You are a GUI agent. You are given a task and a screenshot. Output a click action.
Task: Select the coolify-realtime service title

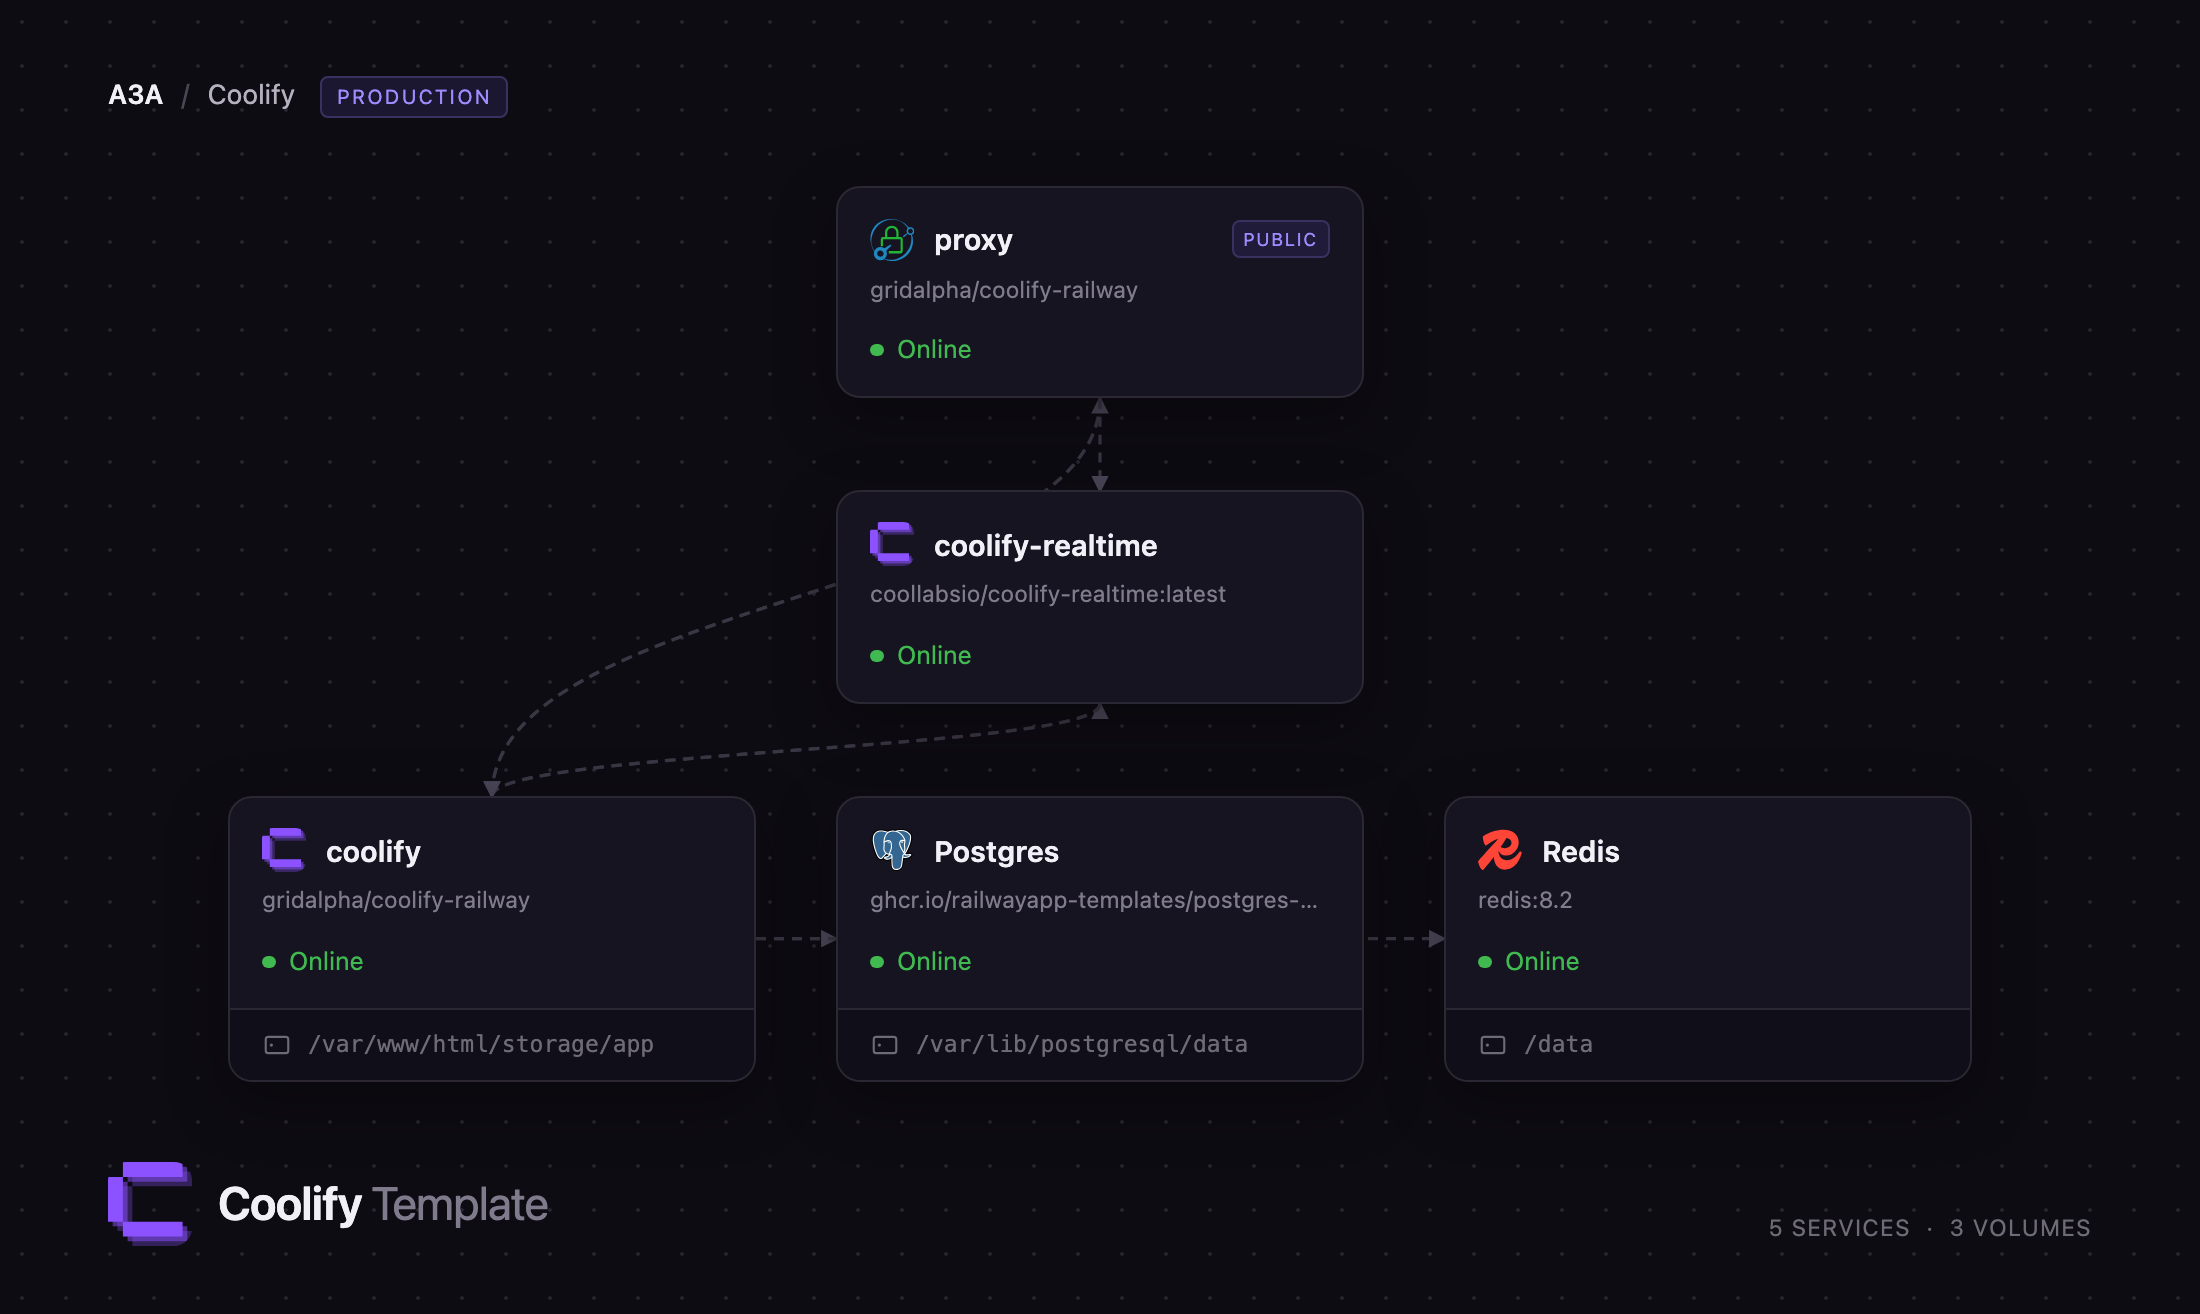coord(1046,546)
